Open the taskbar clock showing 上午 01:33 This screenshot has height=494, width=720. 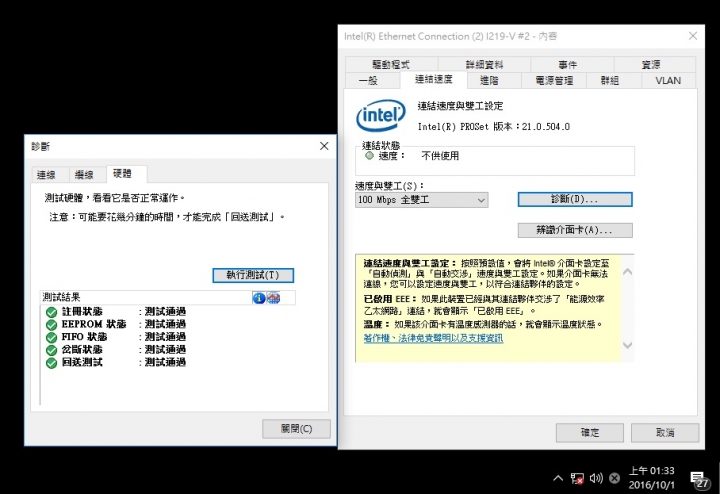pos(652,477)
